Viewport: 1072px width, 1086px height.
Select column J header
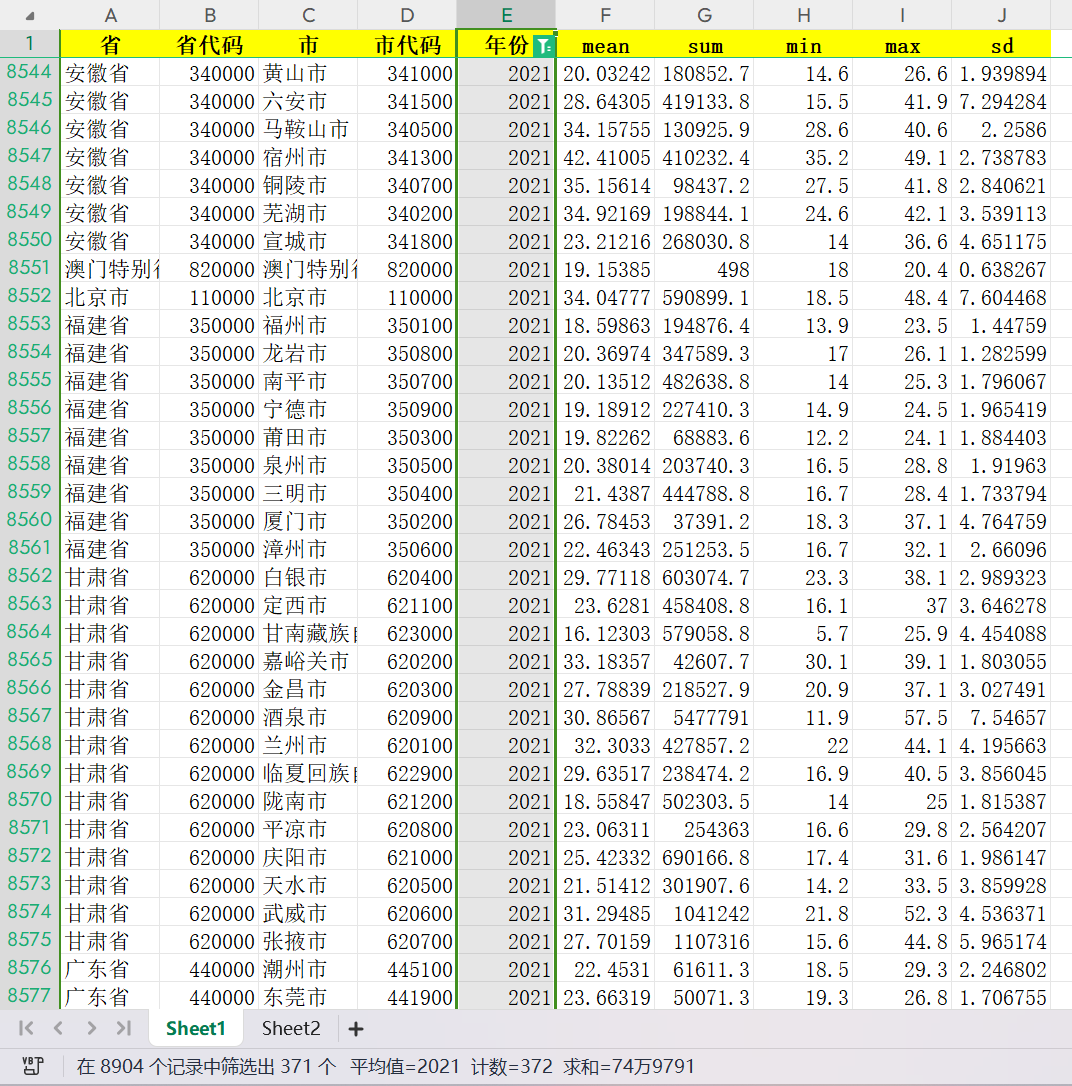(1001, 15)
